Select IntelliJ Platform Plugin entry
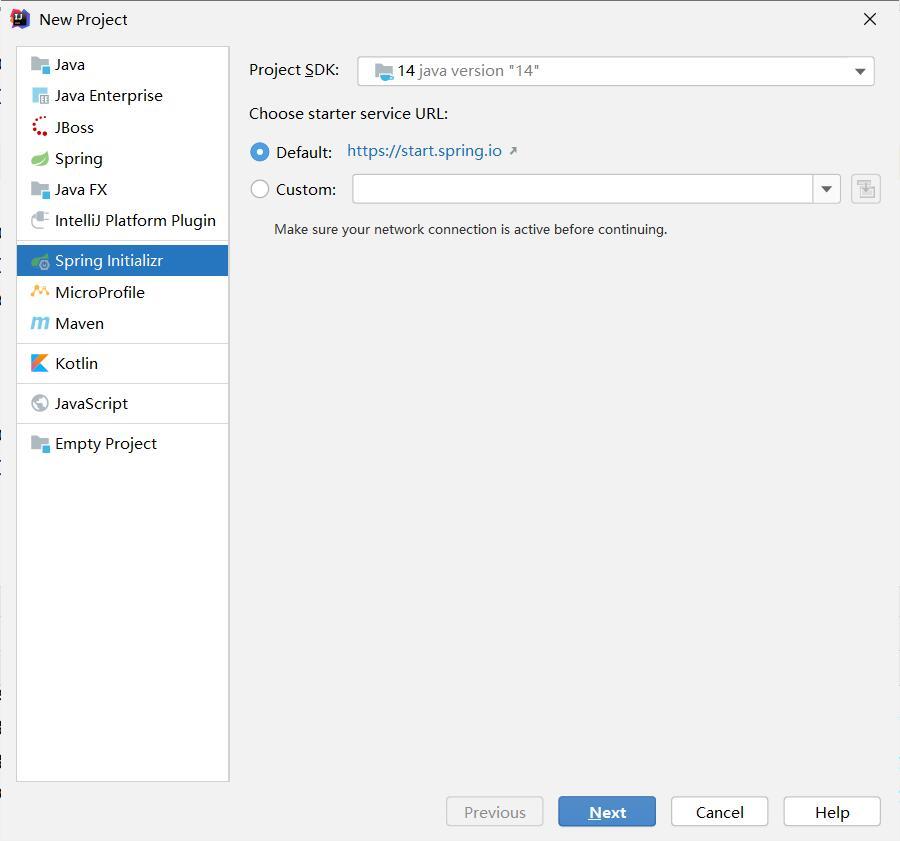The height and width of the screenshot is (841, 900). click(122, 220)
